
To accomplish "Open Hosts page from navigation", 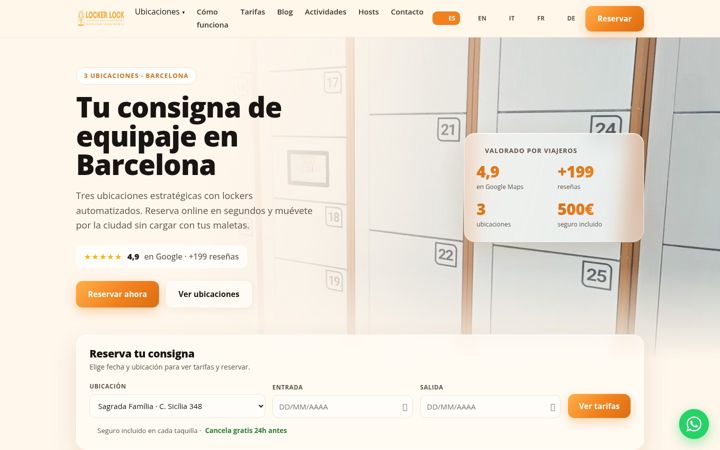I will point(368,12).
